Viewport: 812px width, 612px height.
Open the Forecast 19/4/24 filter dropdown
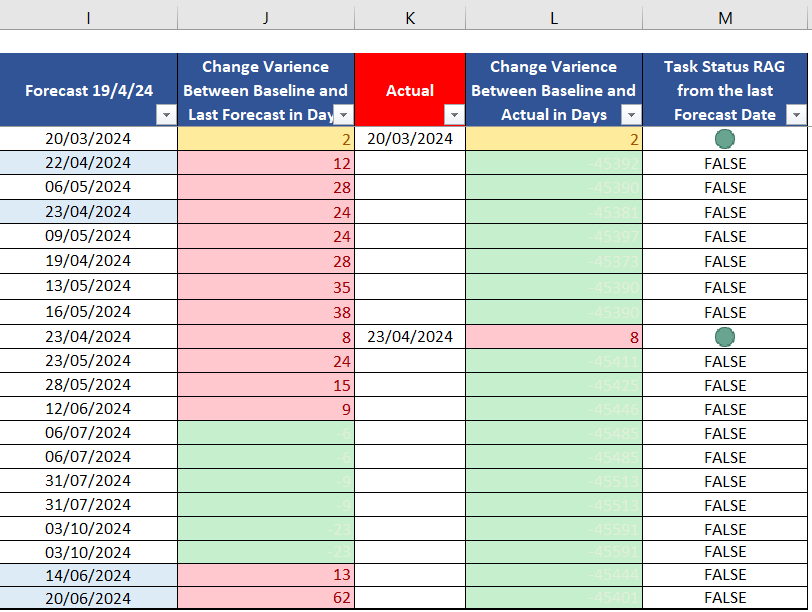pyautogui.click(x=166, y=115)
